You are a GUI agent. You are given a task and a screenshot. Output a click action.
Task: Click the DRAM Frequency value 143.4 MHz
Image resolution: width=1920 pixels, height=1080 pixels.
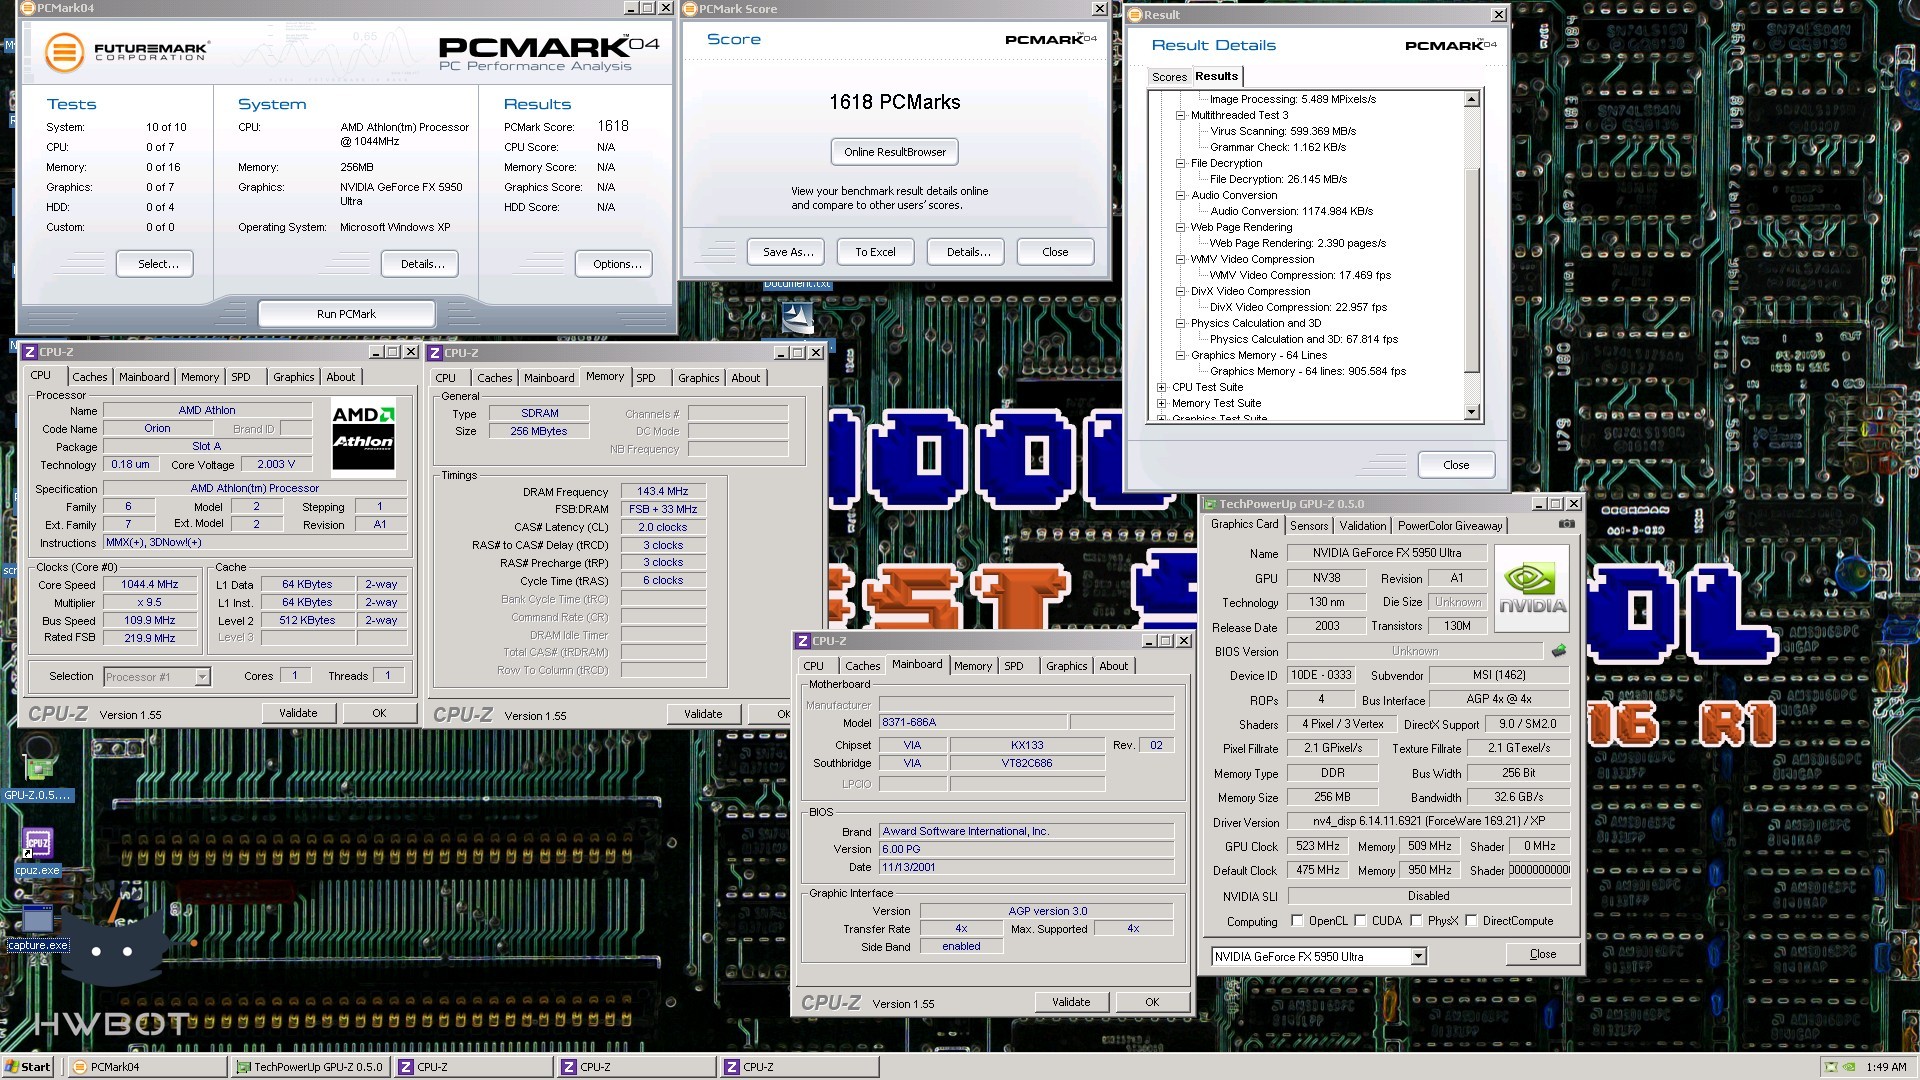pos(663,491)
